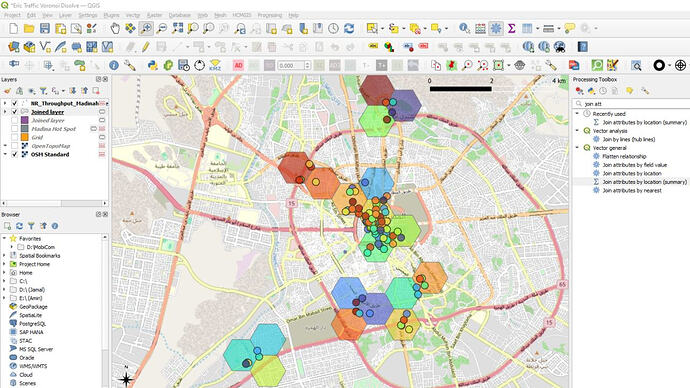Open the Statistical Summary sigma icon
690x388 pixels.
[x=511, y=29]
